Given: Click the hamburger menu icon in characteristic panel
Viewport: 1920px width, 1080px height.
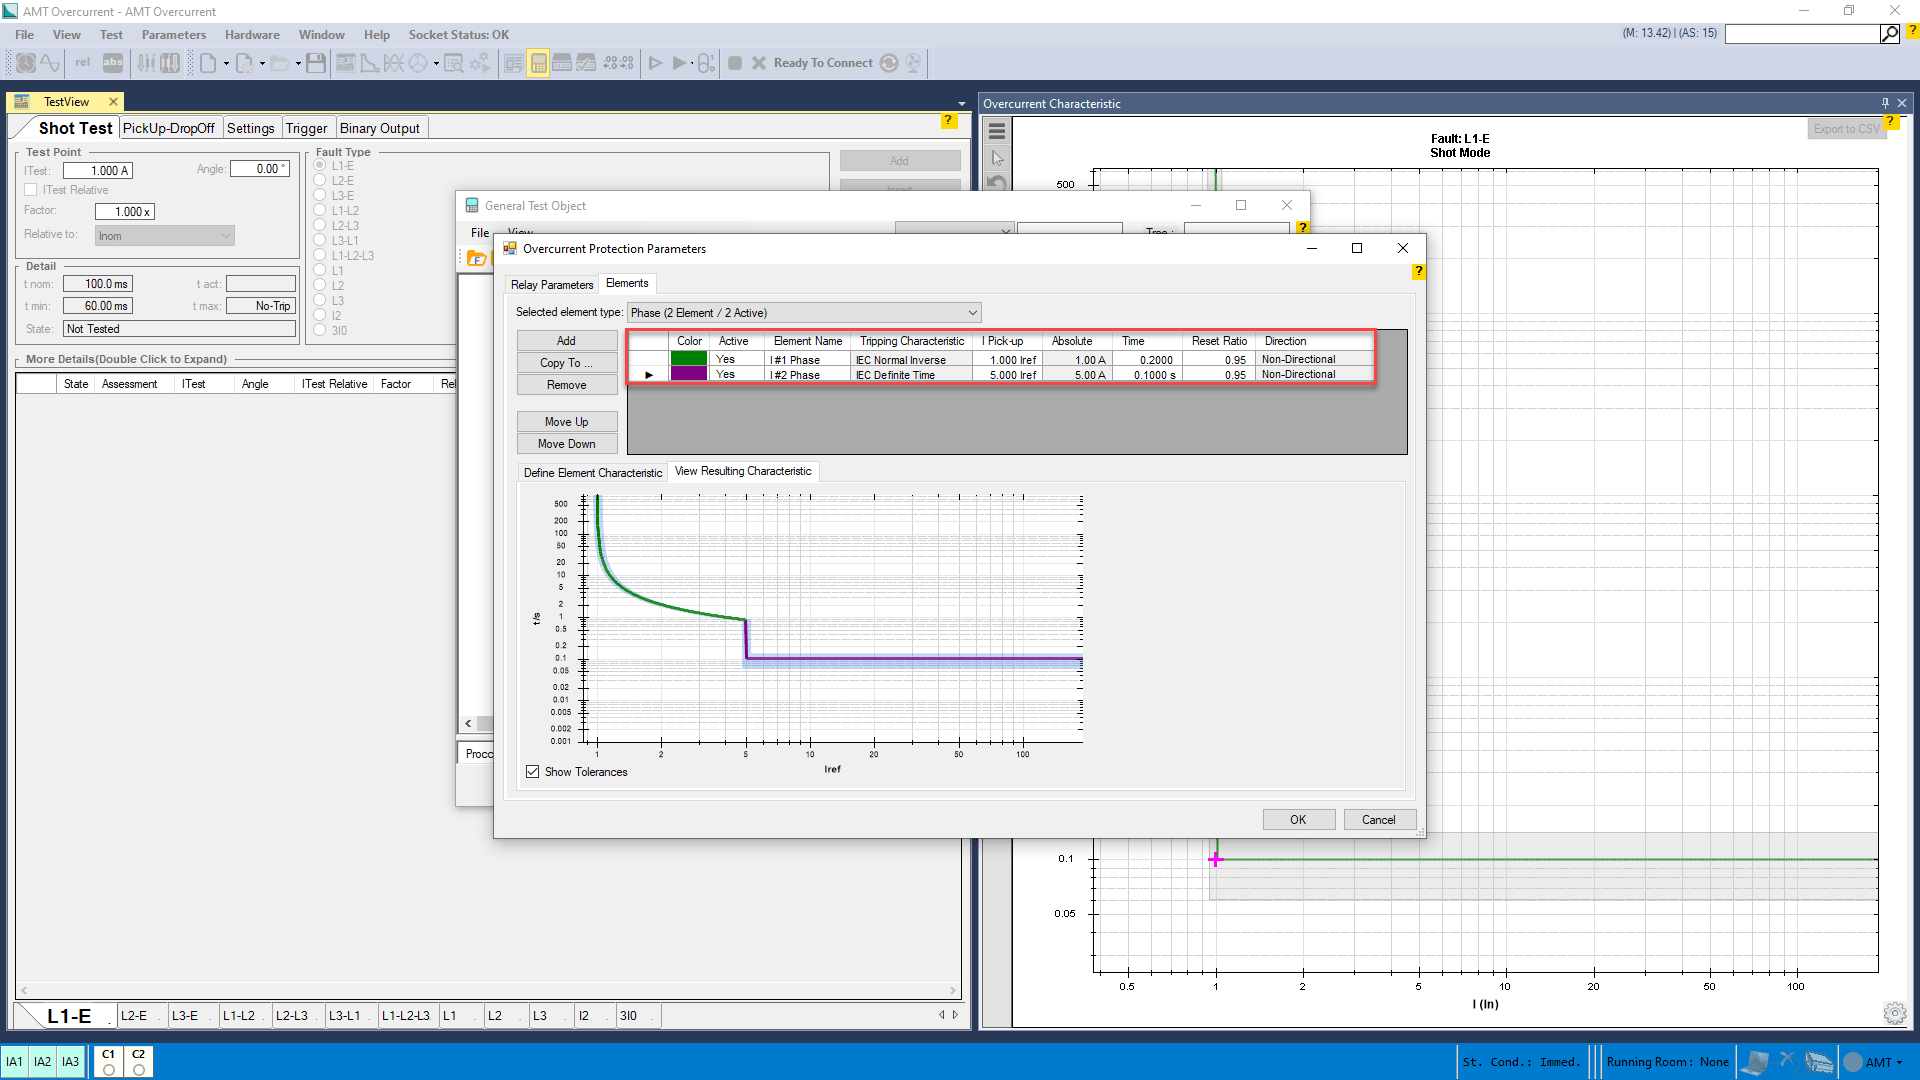Looking at the screenshot, I should pyautogui.click(x=996, y=131).
